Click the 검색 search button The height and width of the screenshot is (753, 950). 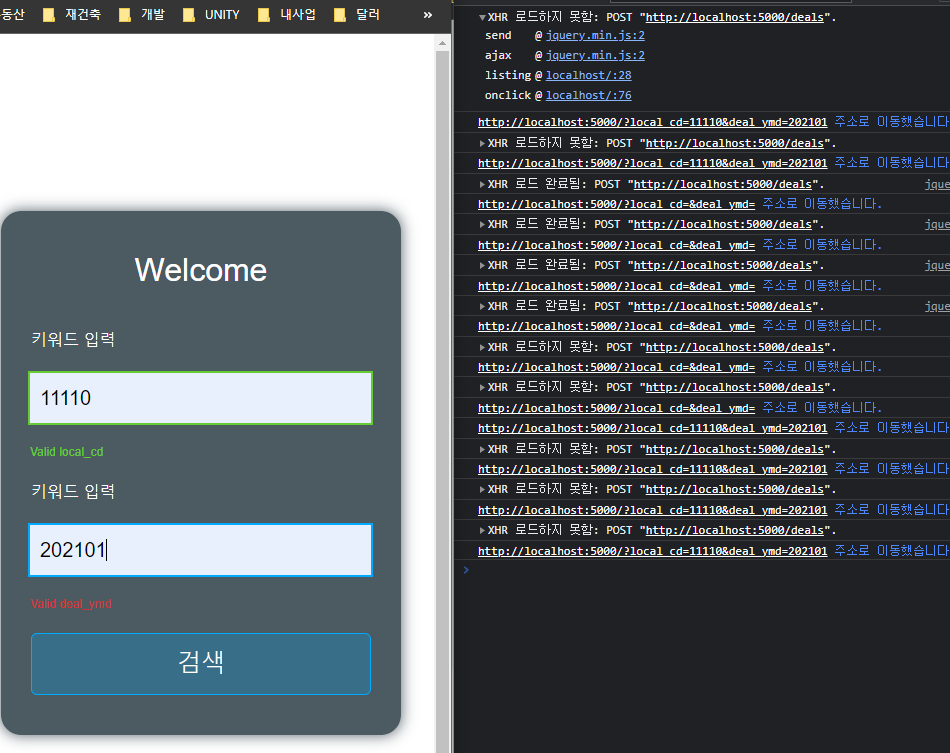click(201, 663)
